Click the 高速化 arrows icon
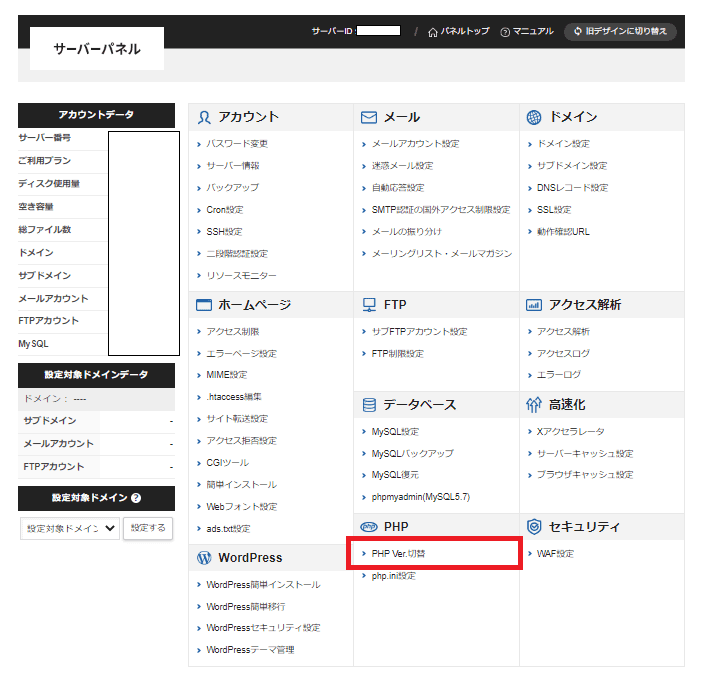Image resolution: width=703 pixels, height=679 pixels. [534, 405]
